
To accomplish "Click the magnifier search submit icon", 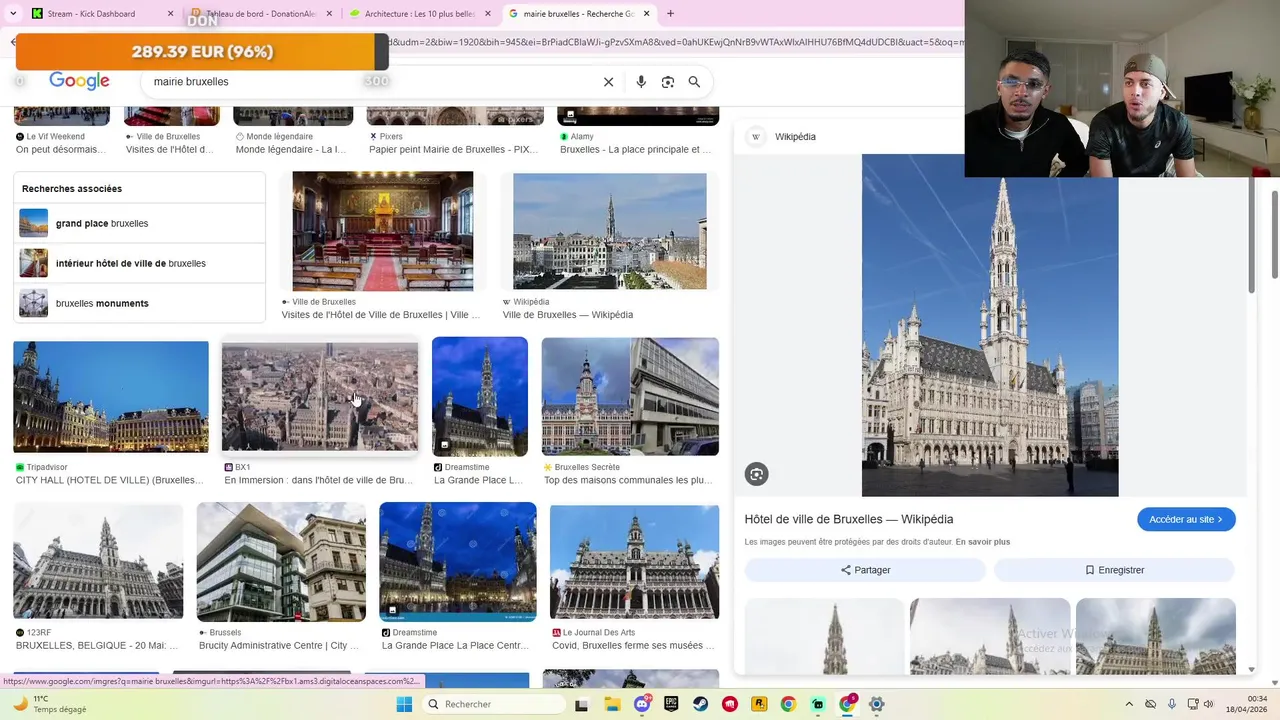I will tap(694, 82).
